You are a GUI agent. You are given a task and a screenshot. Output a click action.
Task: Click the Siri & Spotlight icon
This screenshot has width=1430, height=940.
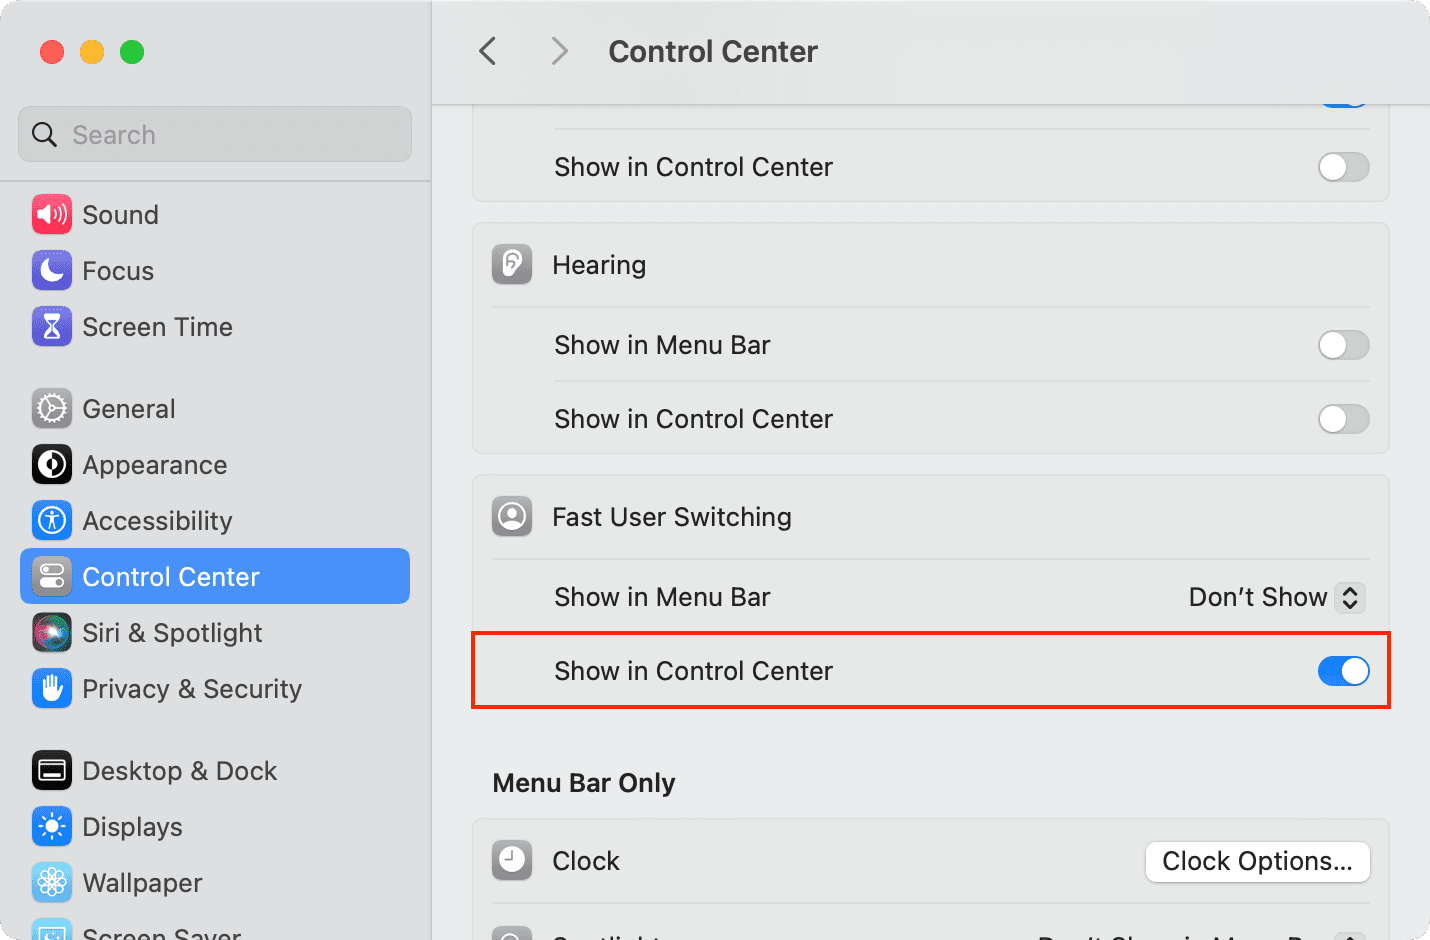pyautogui.click(x=51, y=632)
